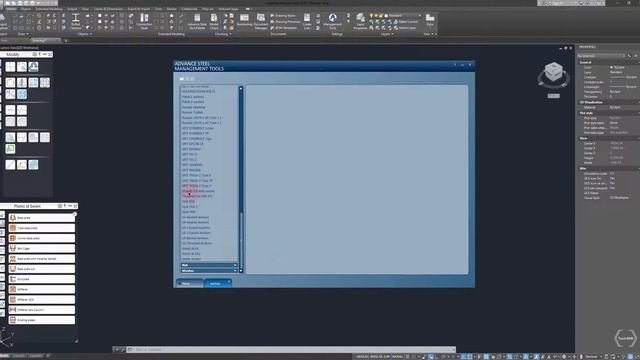Viewport: 640px width, 360px height.
Task: Select the Stiffener UCS tool
Action: click(x=42, y=300)
